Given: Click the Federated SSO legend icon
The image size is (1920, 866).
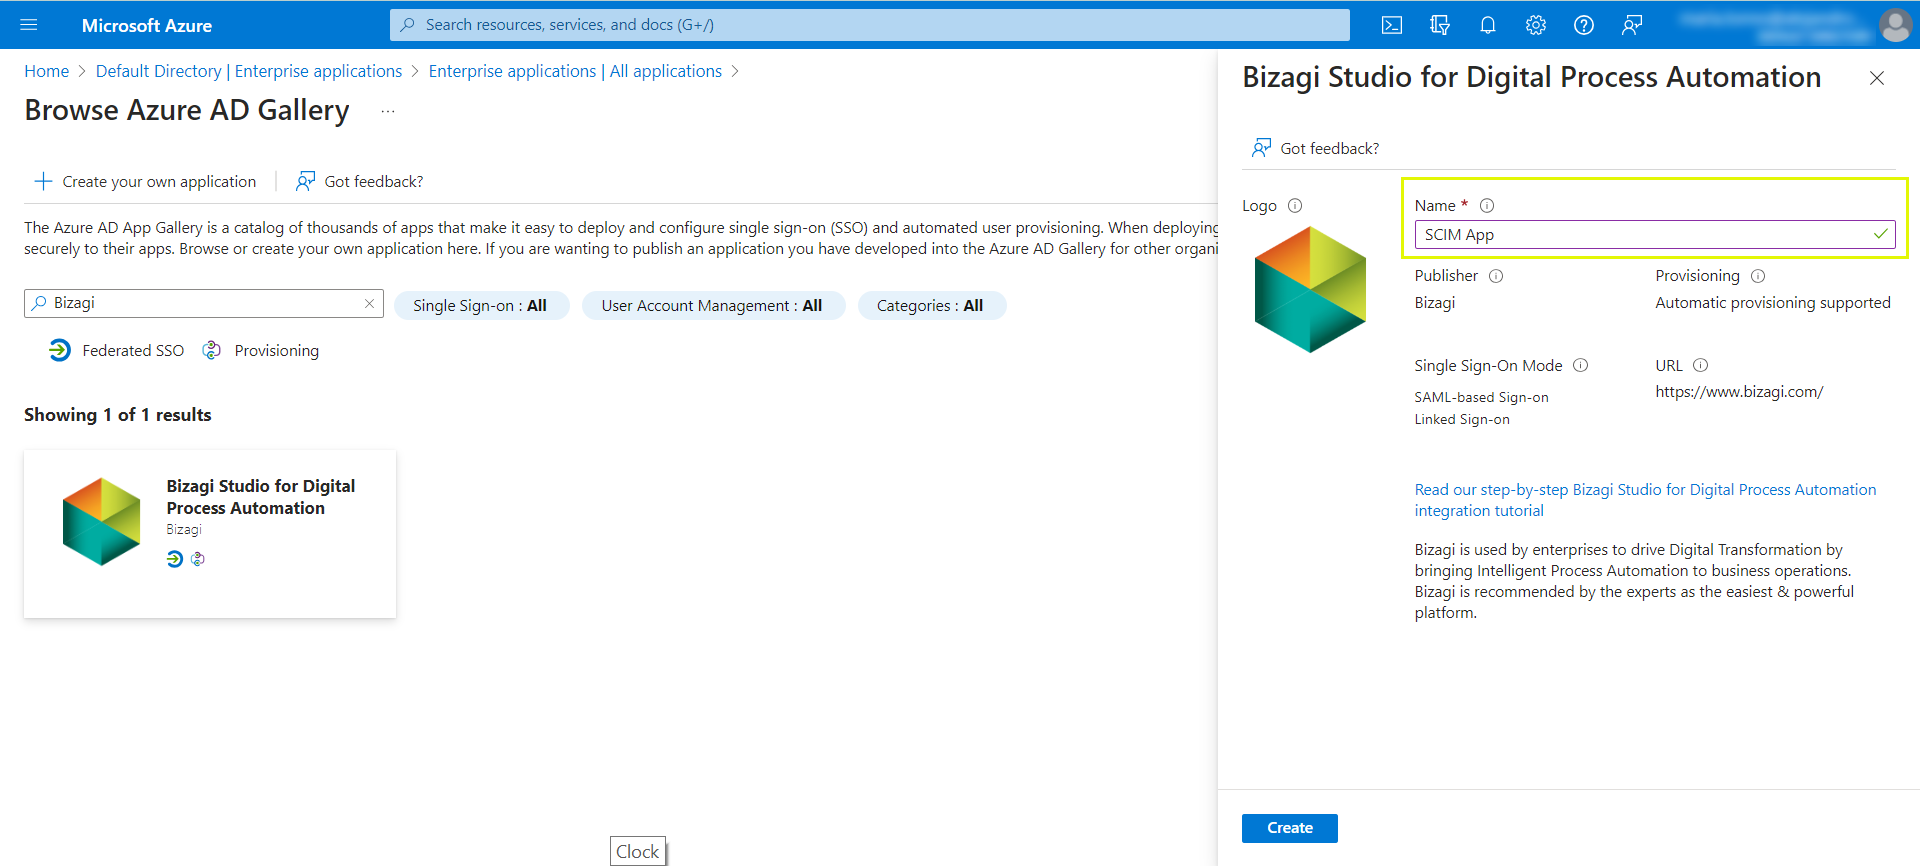Looking at the screenshot, I should (60, 350).
